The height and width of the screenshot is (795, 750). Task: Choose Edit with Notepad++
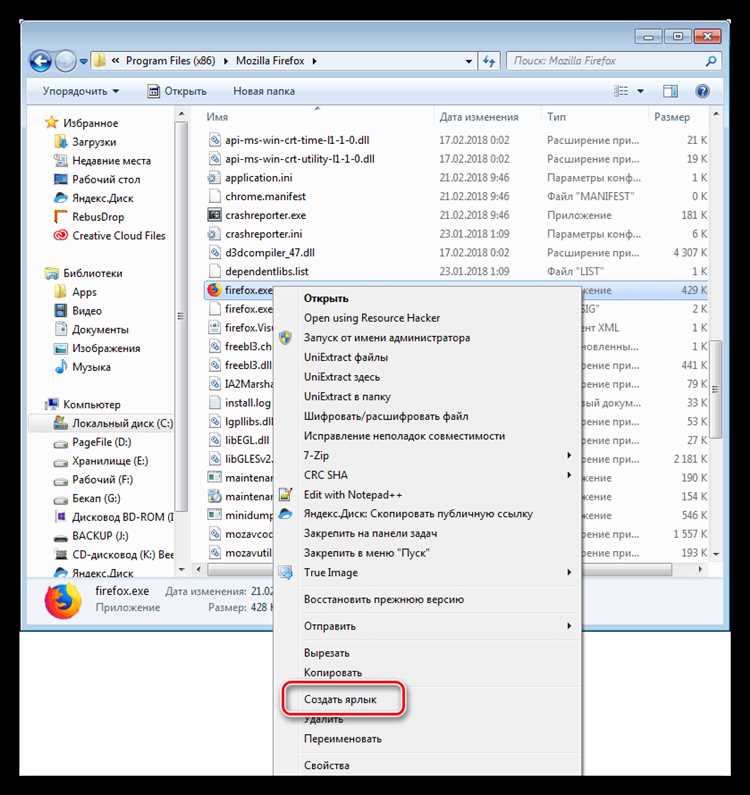pyautogui.click(x=353, y=495)
